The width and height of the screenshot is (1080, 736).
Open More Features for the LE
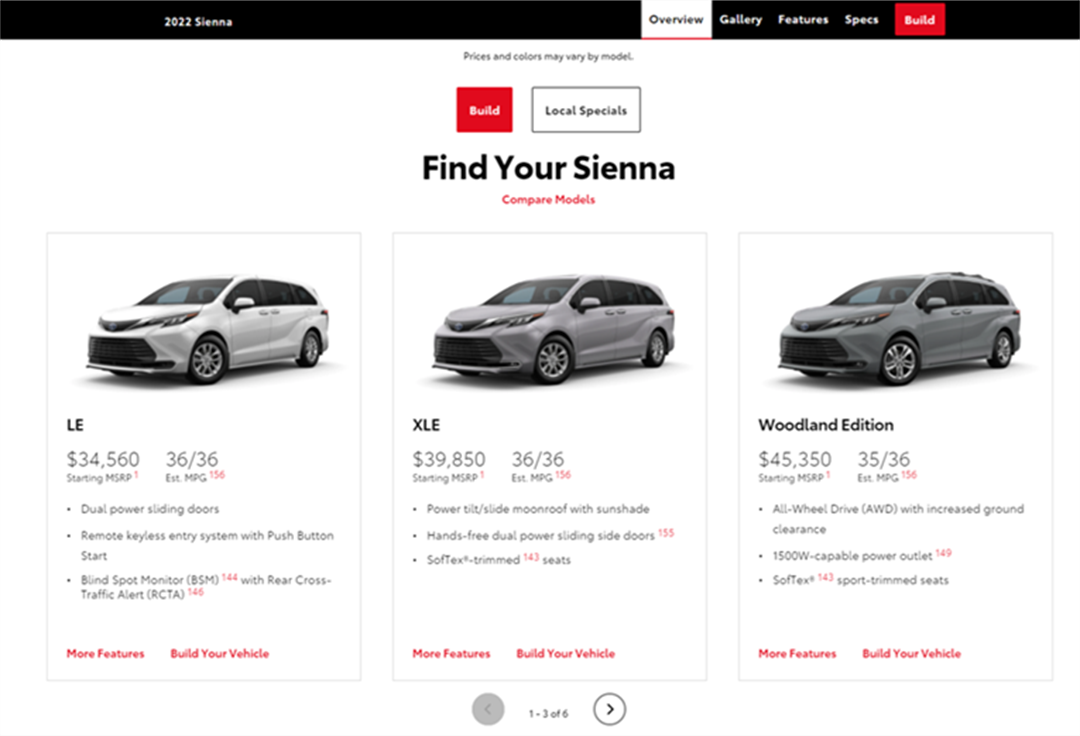[105, 654]
